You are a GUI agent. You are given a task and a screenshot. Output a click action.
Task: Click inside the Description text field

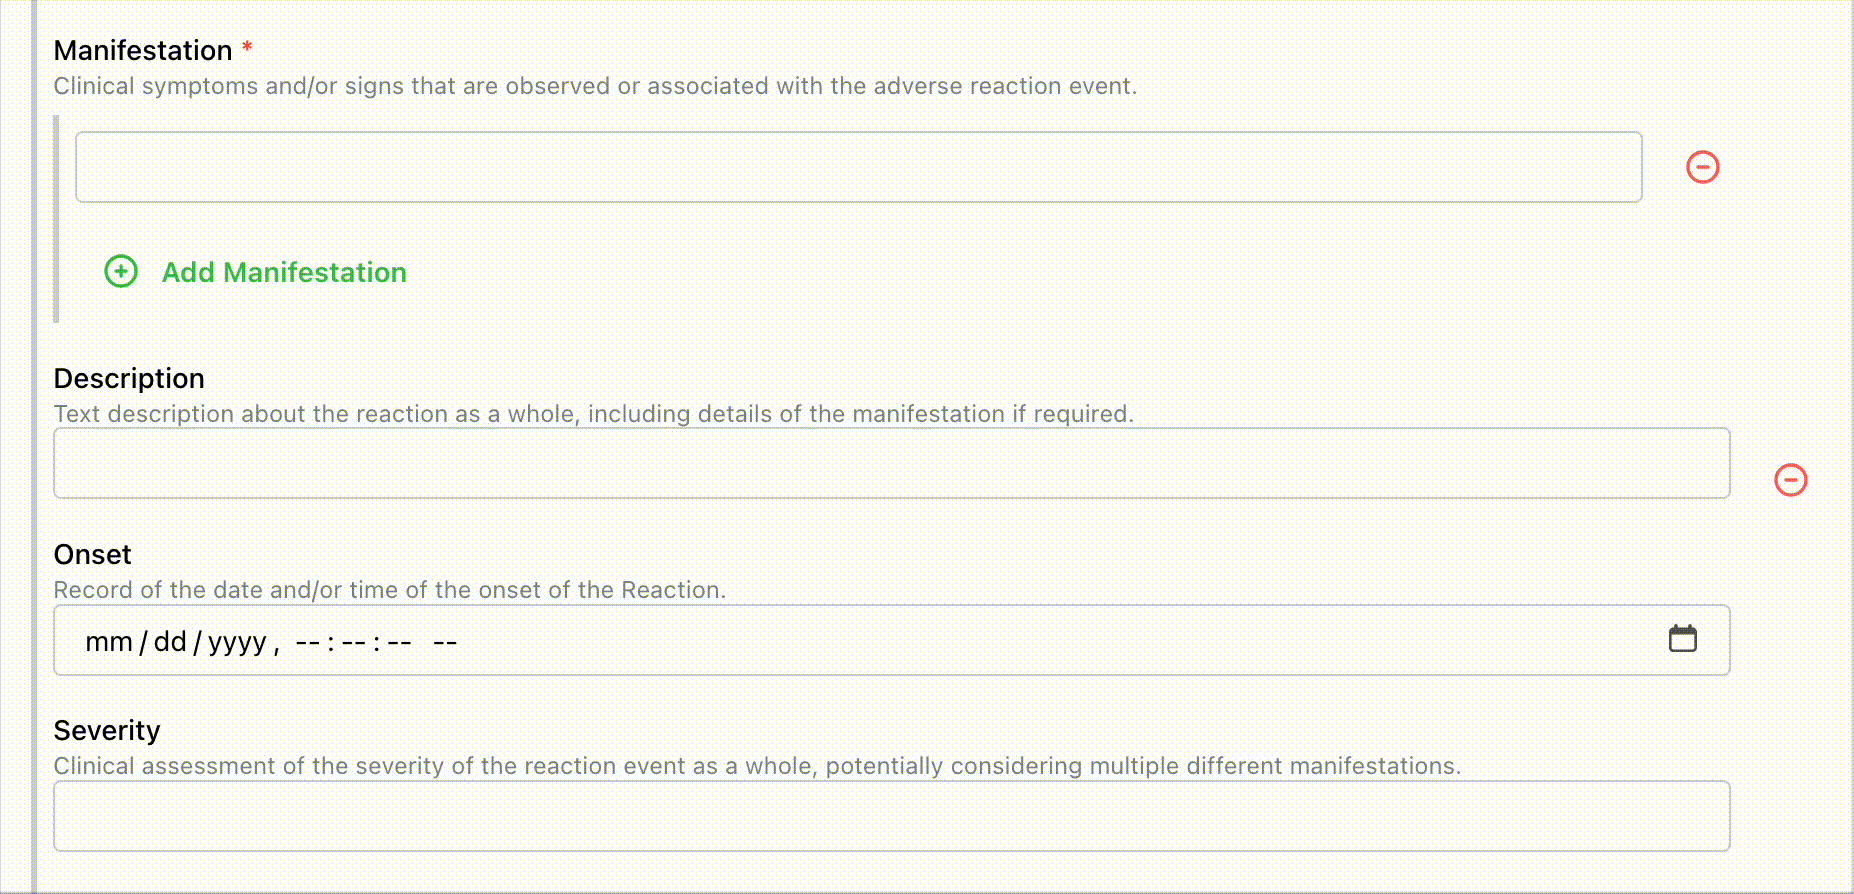coord(890,462)
